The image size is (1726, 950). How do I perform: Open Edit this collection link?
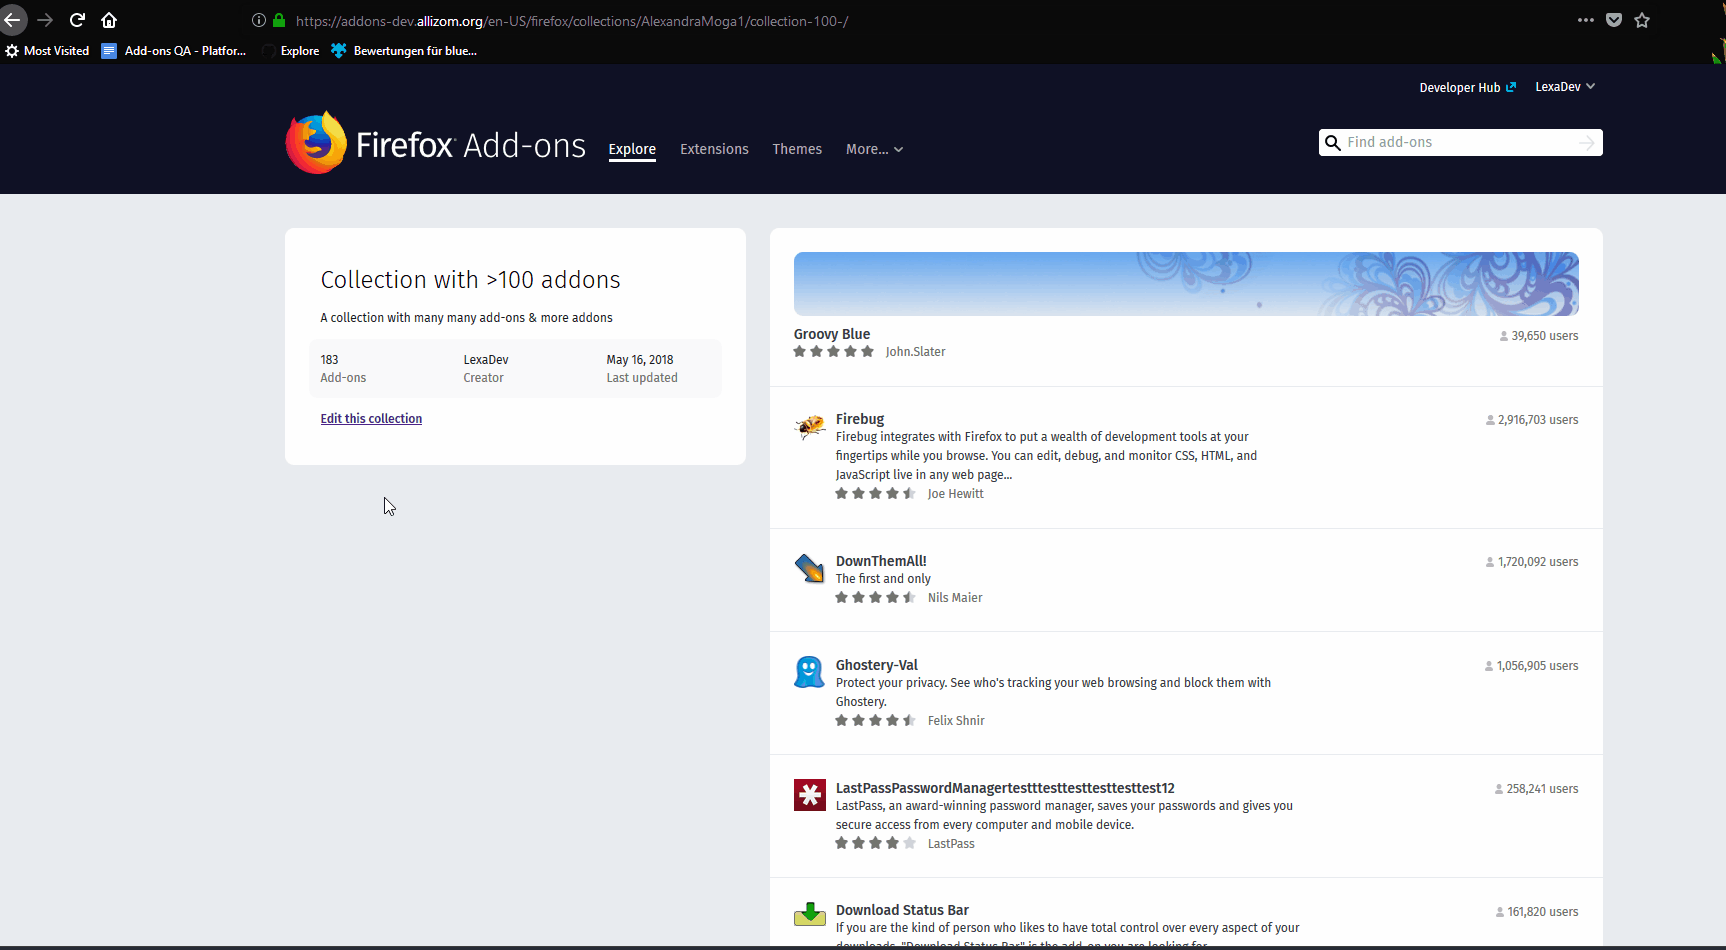click(371, 418)
